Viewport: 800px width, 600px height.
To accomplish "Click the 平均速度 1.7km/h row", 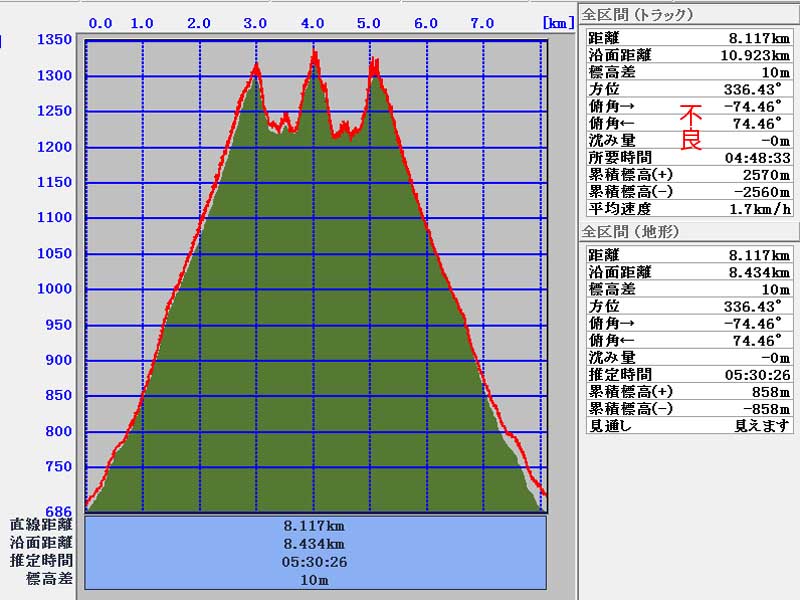I will pos(690,208).
